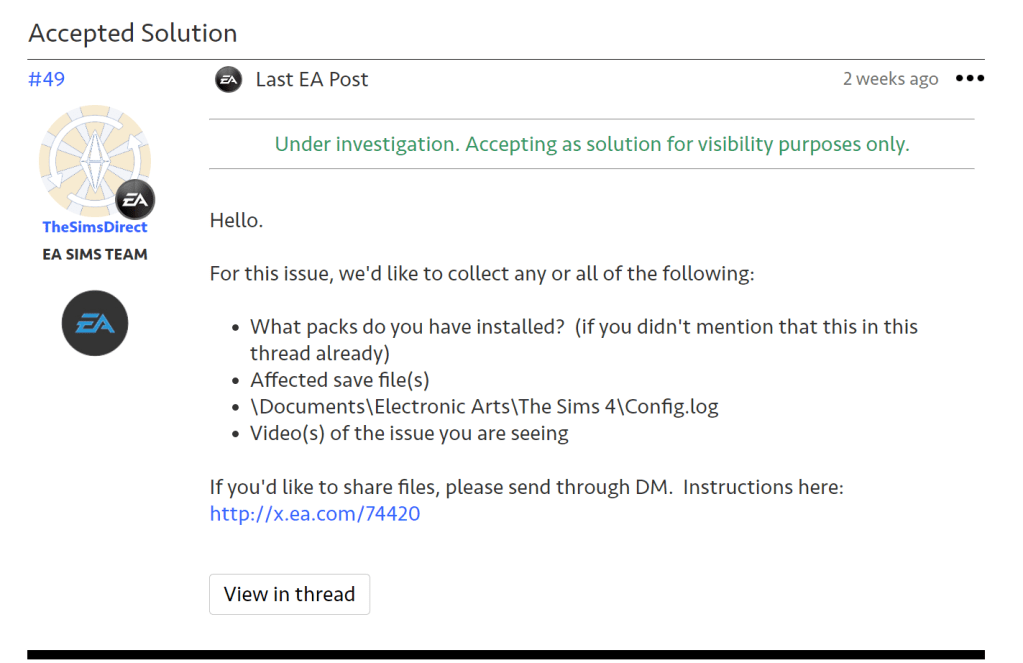This screenshot has height=663, width=1023.
Task: Click the Config.log file path text
Action: (484, 407)
